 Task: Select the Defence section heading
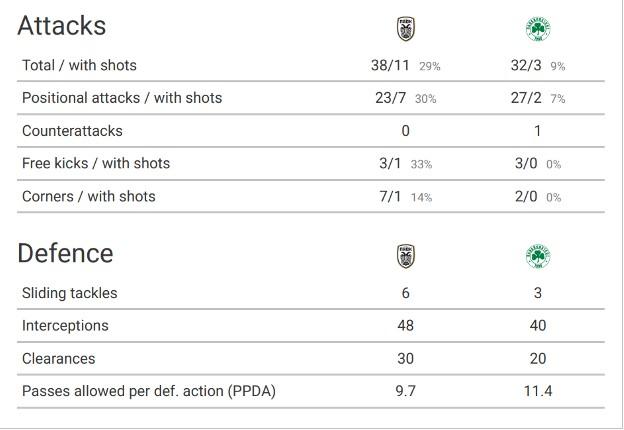65,253
